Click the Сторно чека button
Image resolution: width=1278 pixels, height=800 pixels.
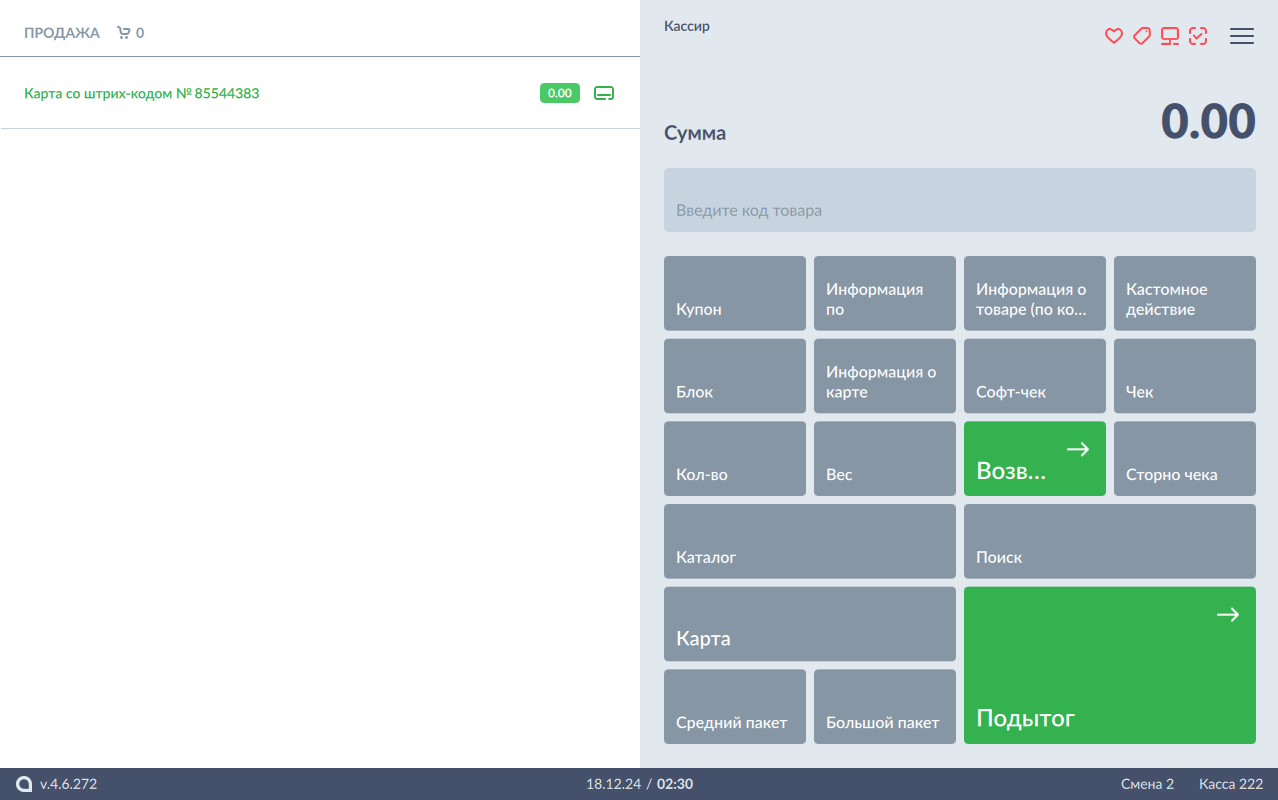coord(1184,459)
